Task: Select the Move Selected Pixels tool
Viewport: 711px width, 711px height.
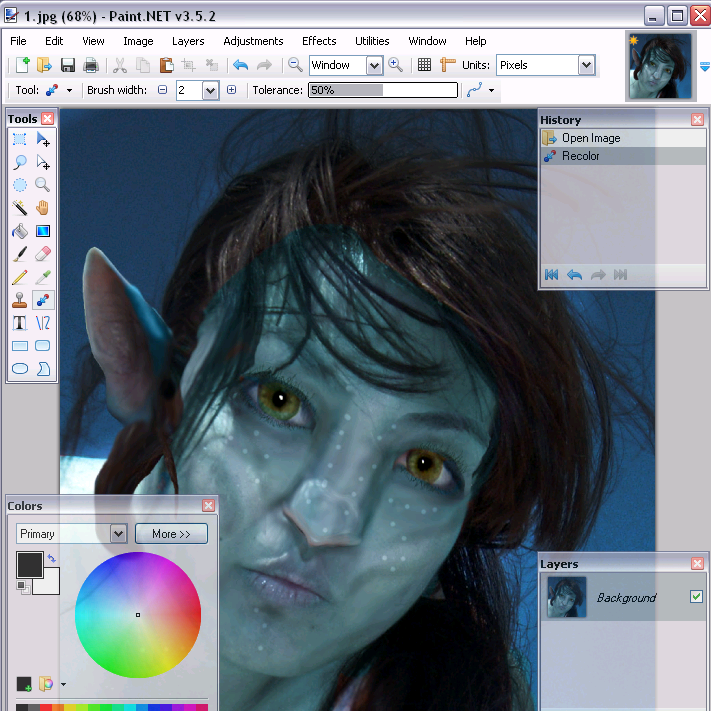Action: 43,139
